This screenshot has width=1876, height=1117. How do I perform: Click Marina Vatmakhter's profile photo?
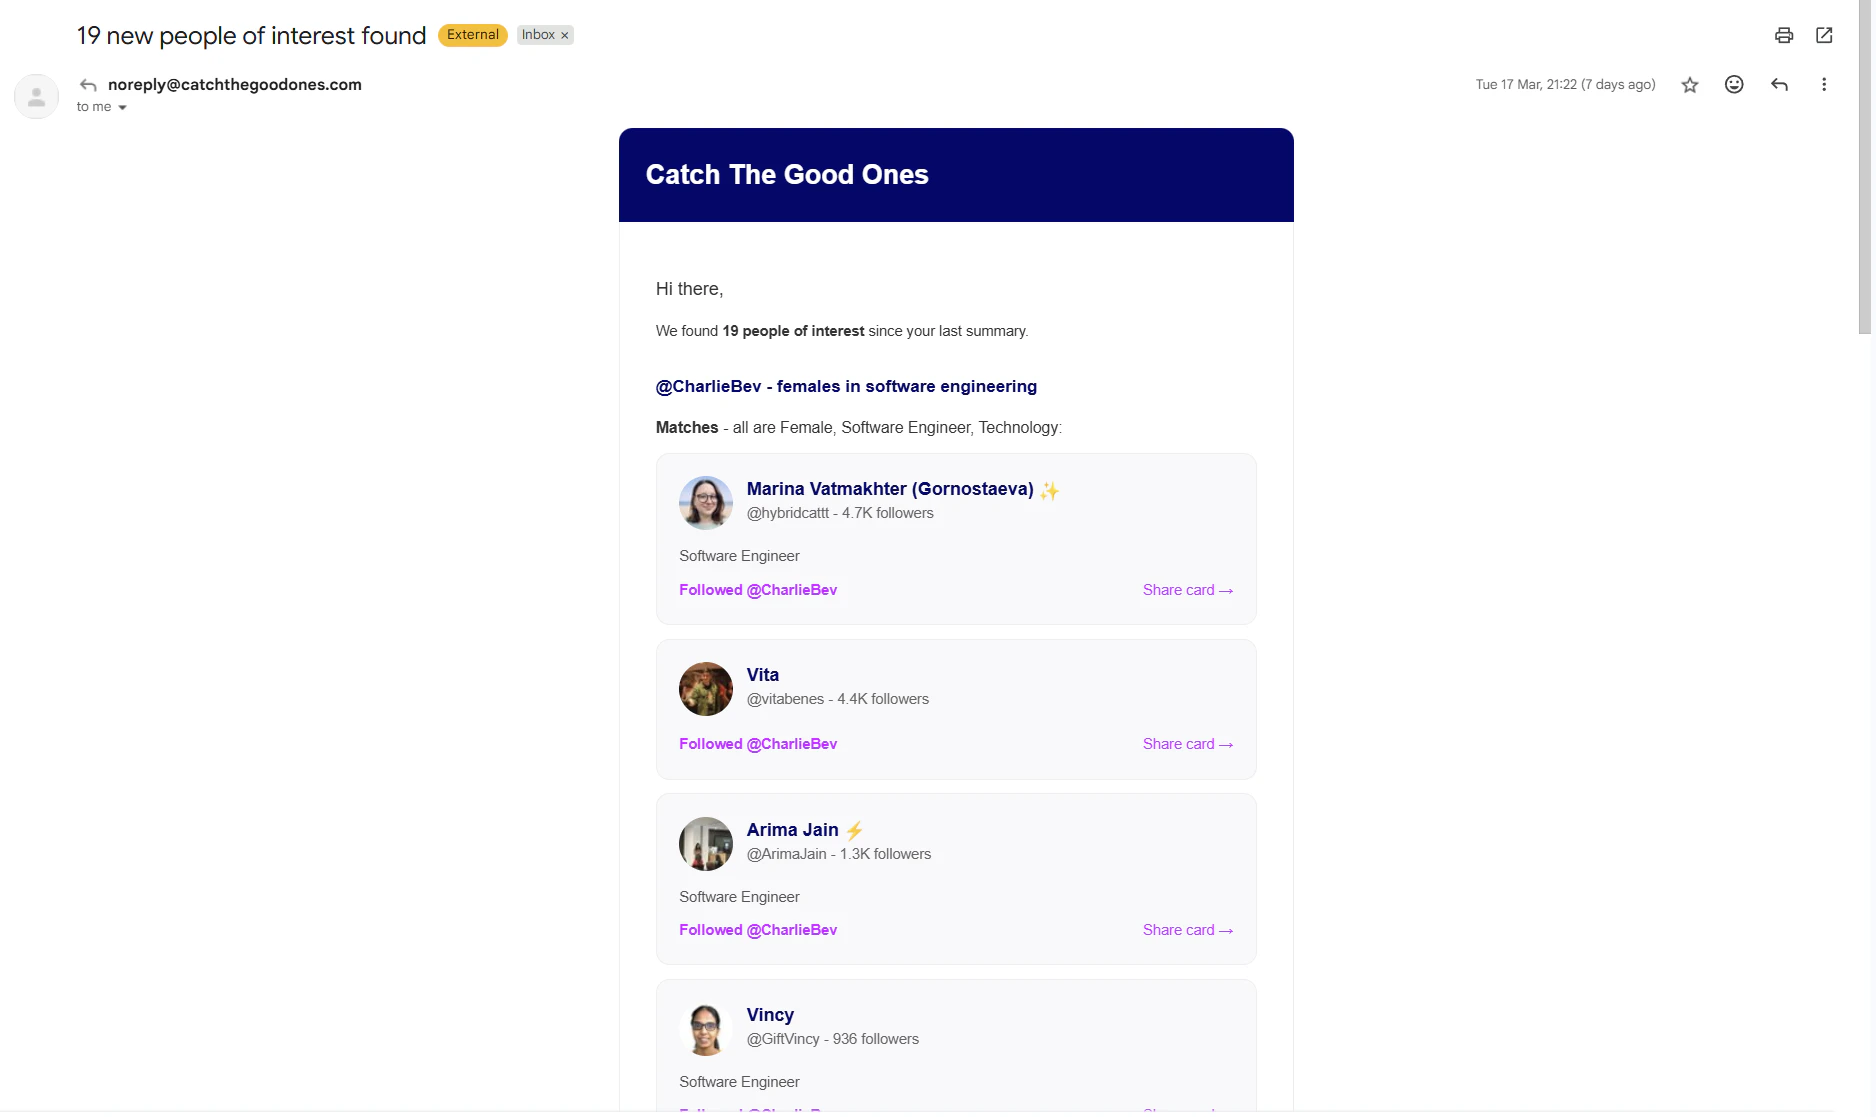click(x=706, y=503)
